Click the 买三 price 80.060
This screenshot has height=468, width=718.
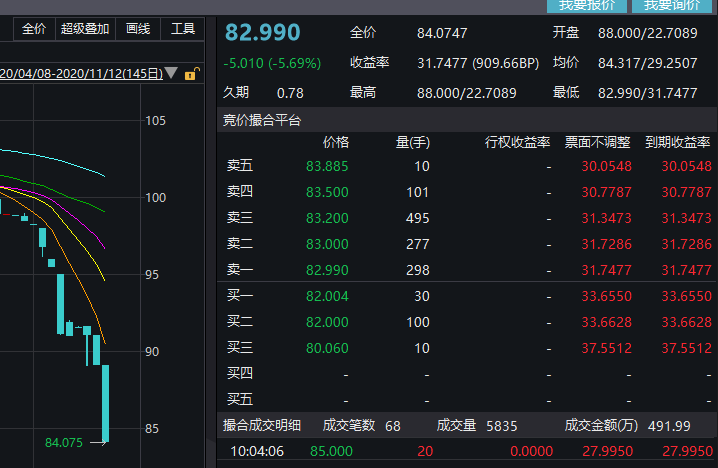click(x=327, y=348)
